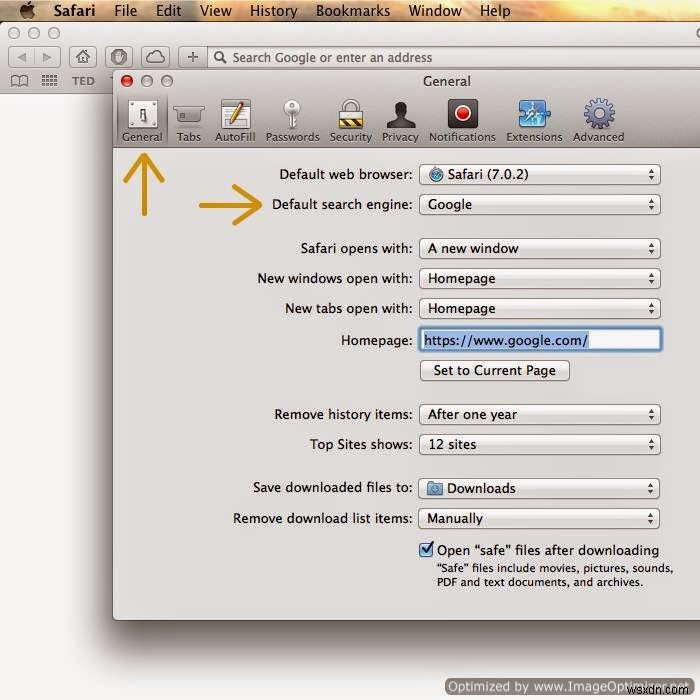Expand the New tabs open with dropdown
Screen dimensions: 700x700
[x=540, y=308]
